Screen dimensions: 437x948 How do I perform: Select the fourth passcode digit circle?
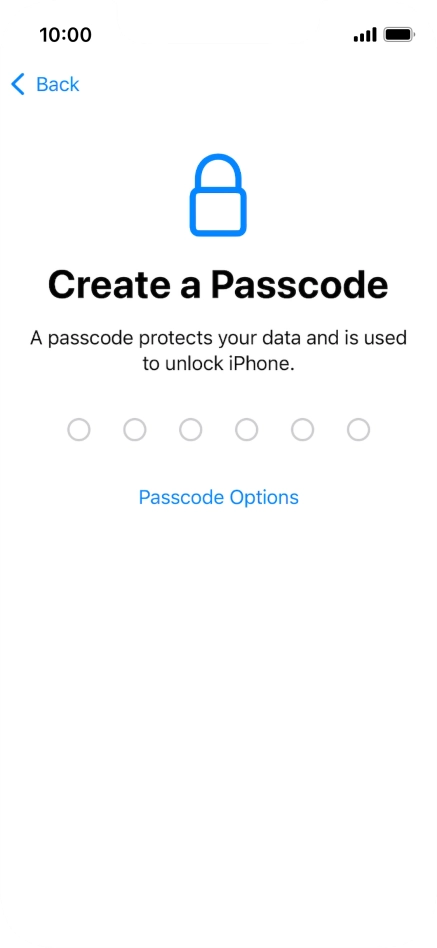[247, 430]
